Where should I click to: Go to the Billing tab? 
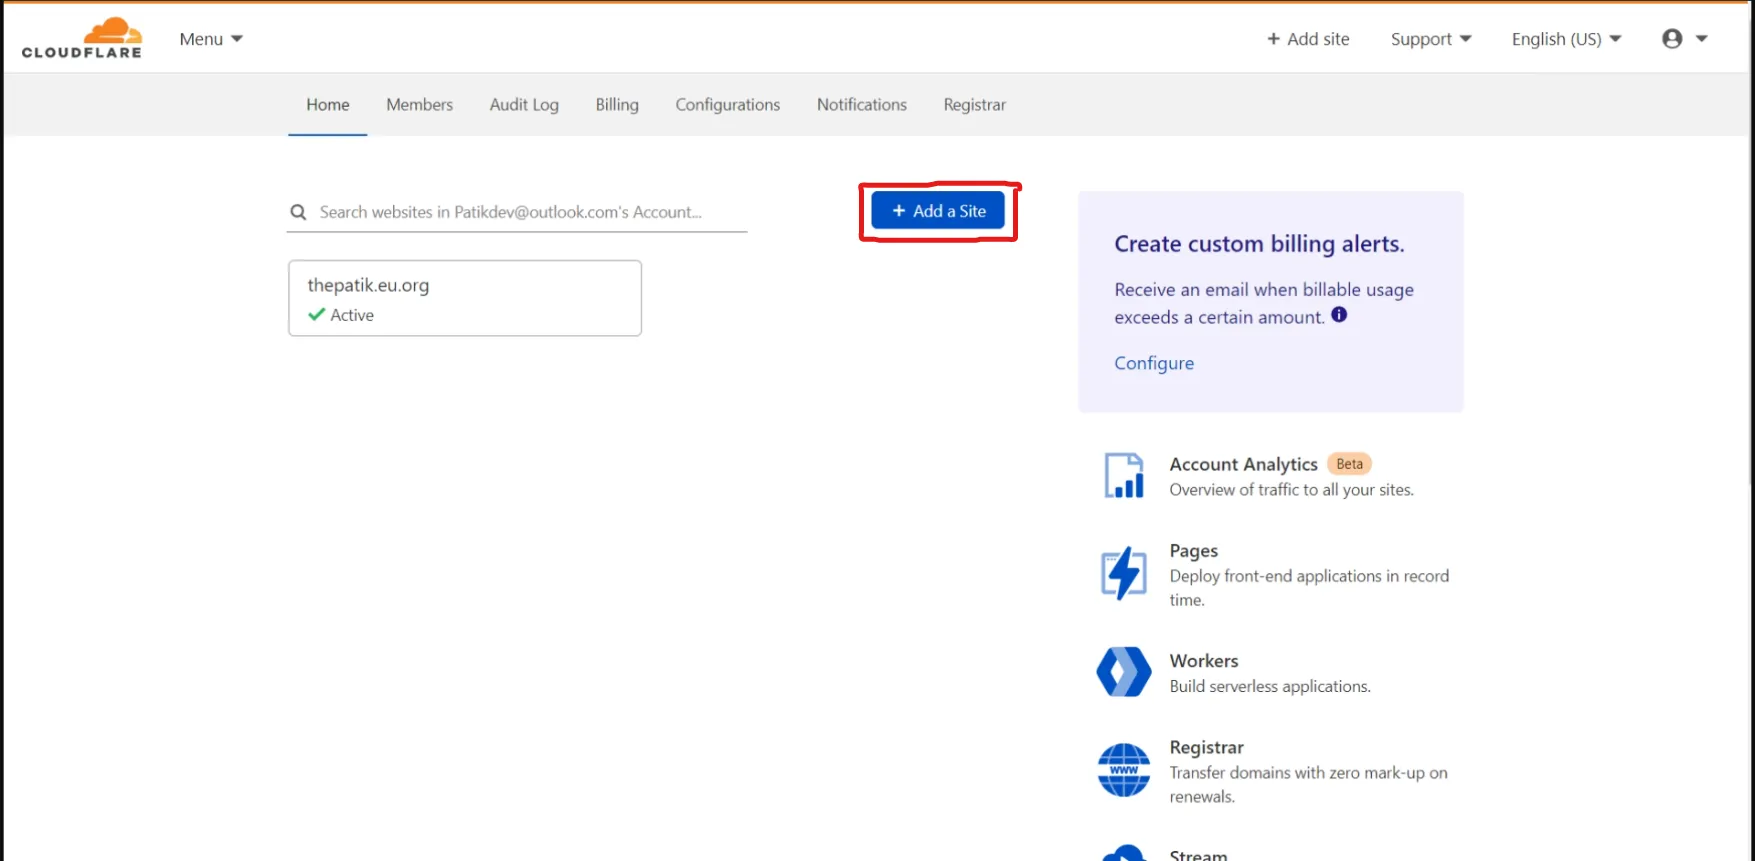(617, 105)
